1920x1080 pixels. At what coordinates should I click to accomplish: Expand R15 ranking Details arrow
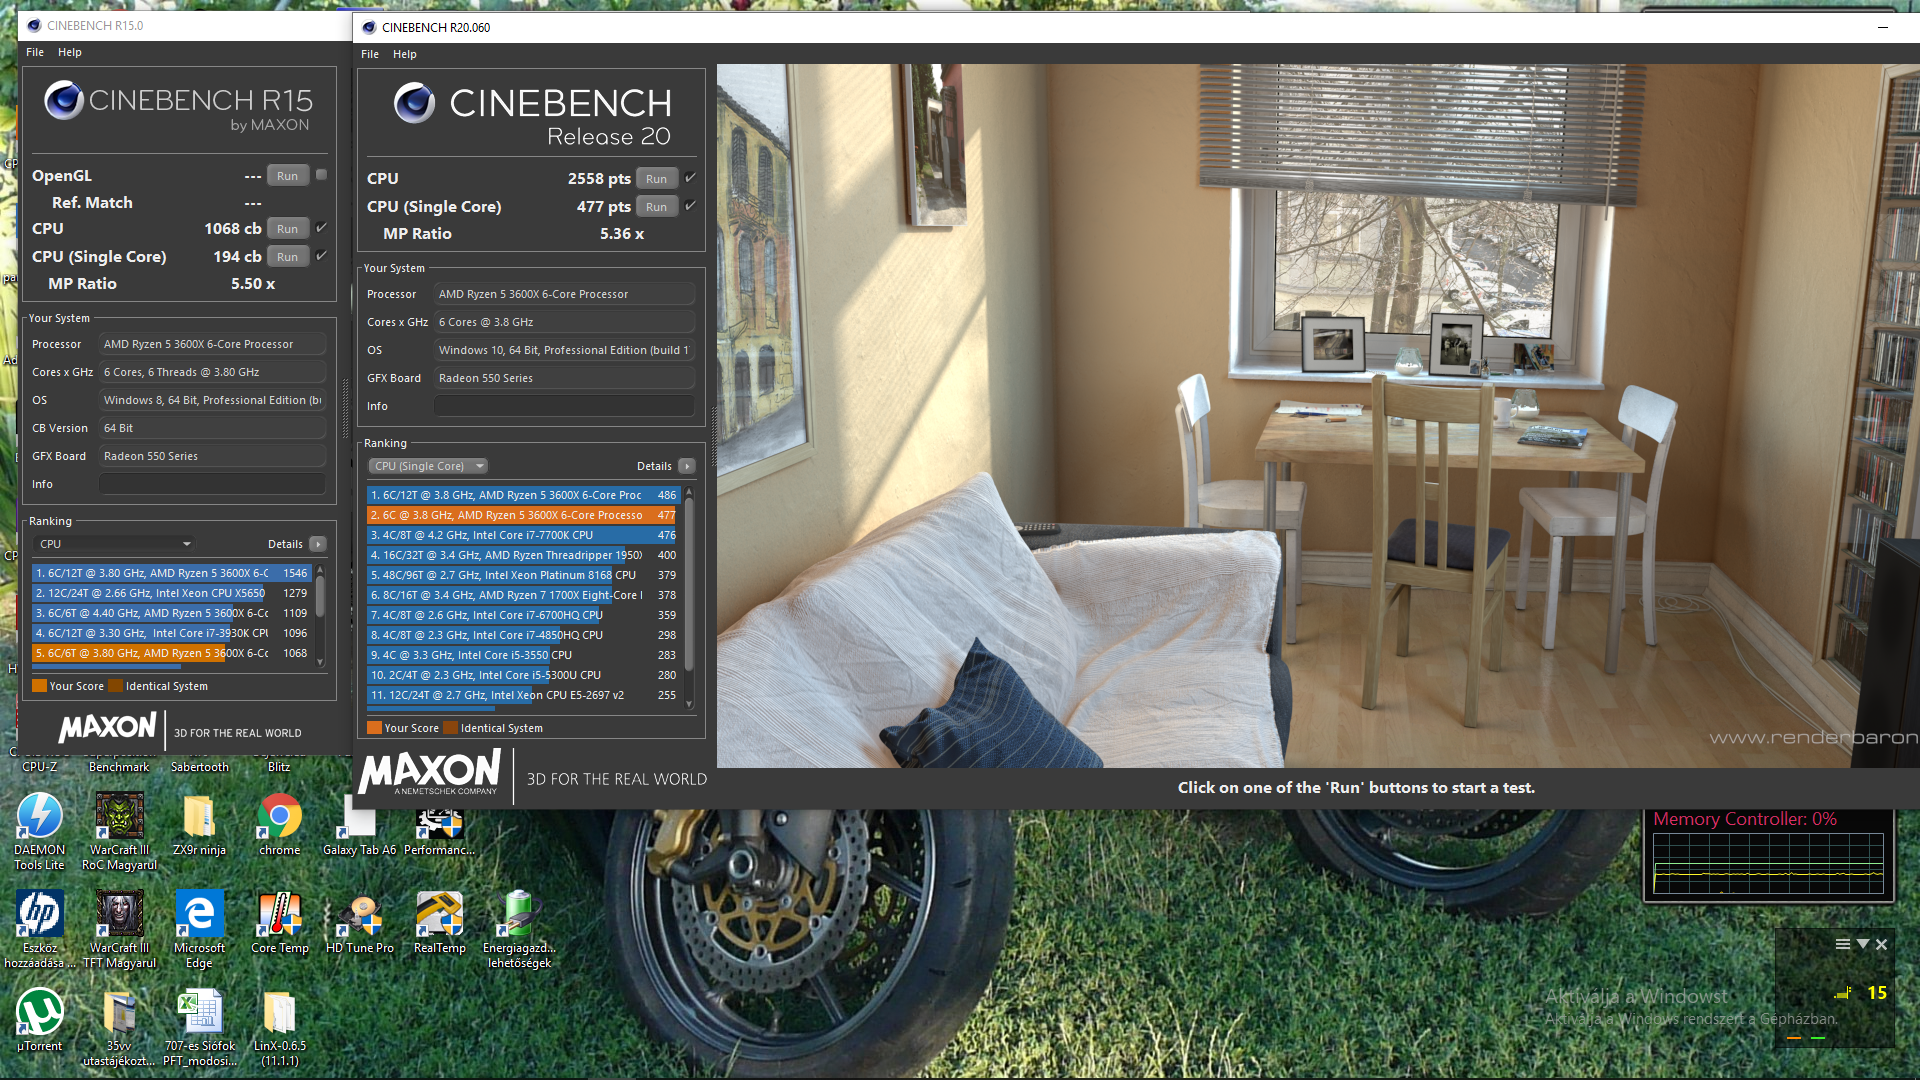point(318,544)
